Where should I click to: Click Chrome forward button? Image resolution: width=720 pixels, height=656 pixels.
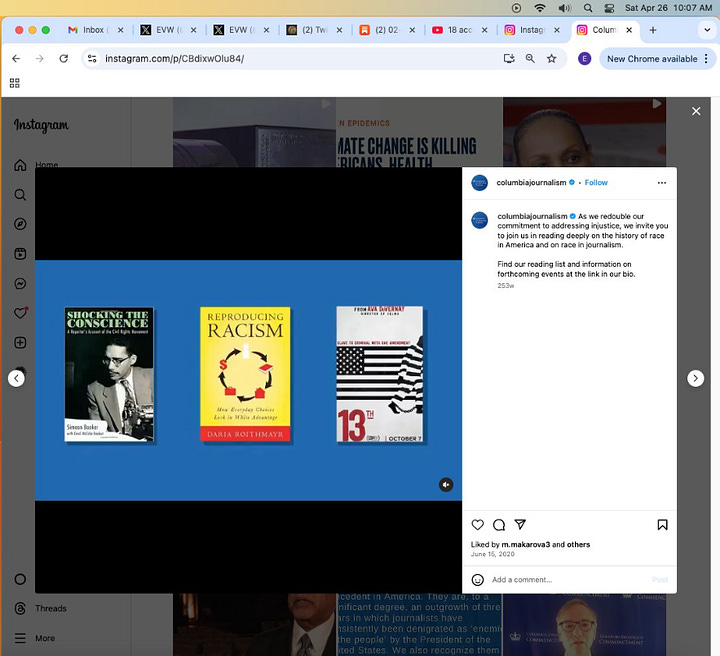point(39,58)
